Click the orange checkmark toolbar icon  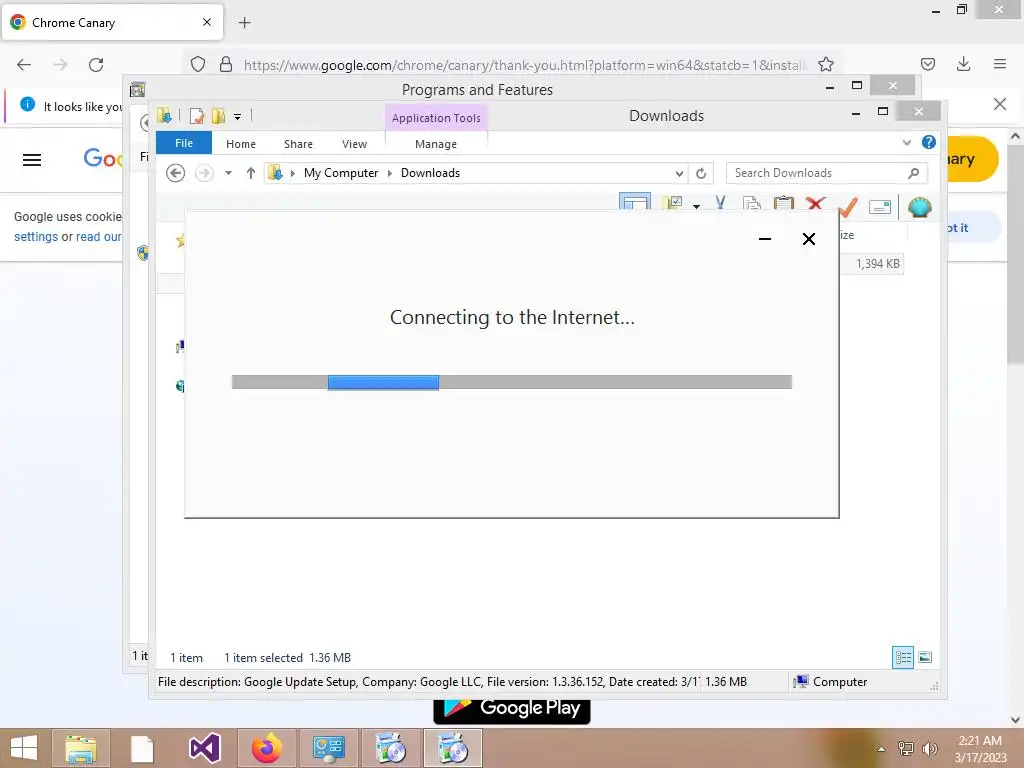pos(847,206)
